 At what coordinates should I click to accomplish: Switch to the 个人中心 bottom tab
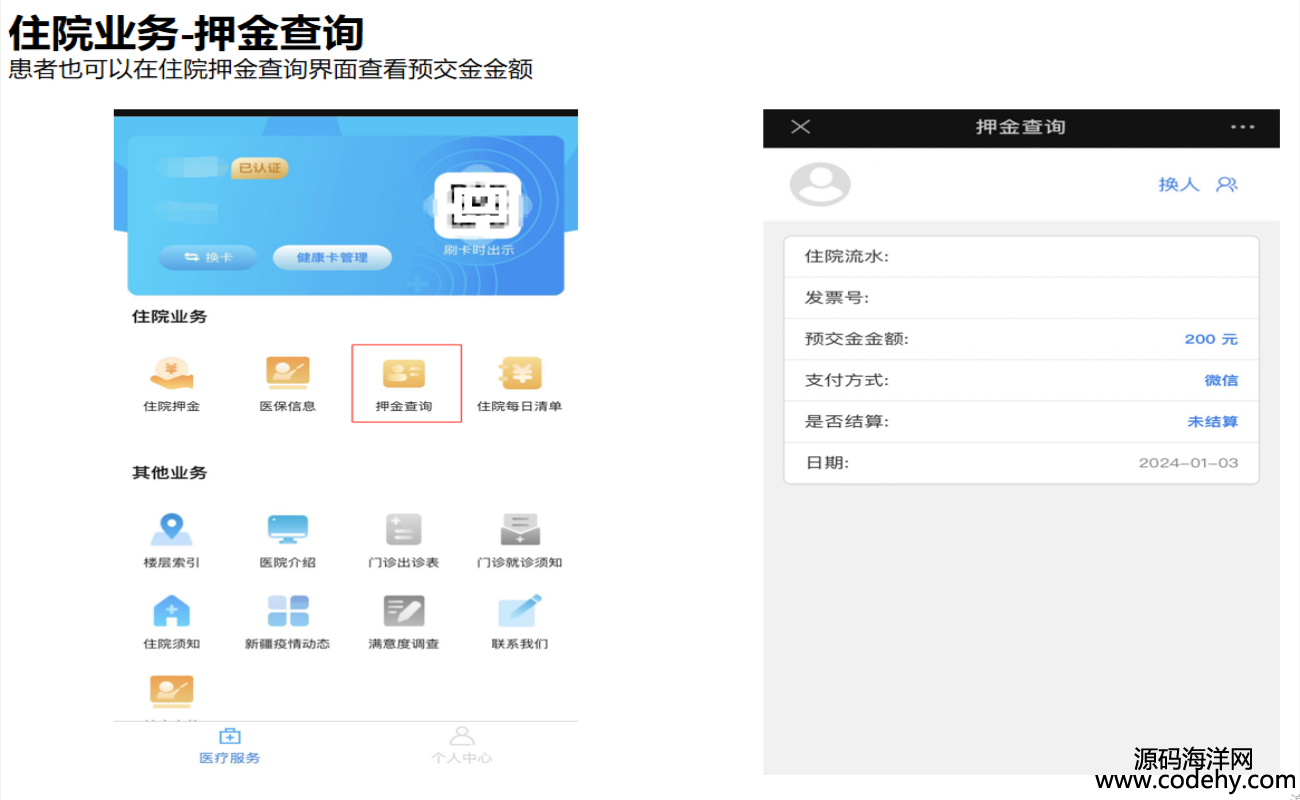462,747
